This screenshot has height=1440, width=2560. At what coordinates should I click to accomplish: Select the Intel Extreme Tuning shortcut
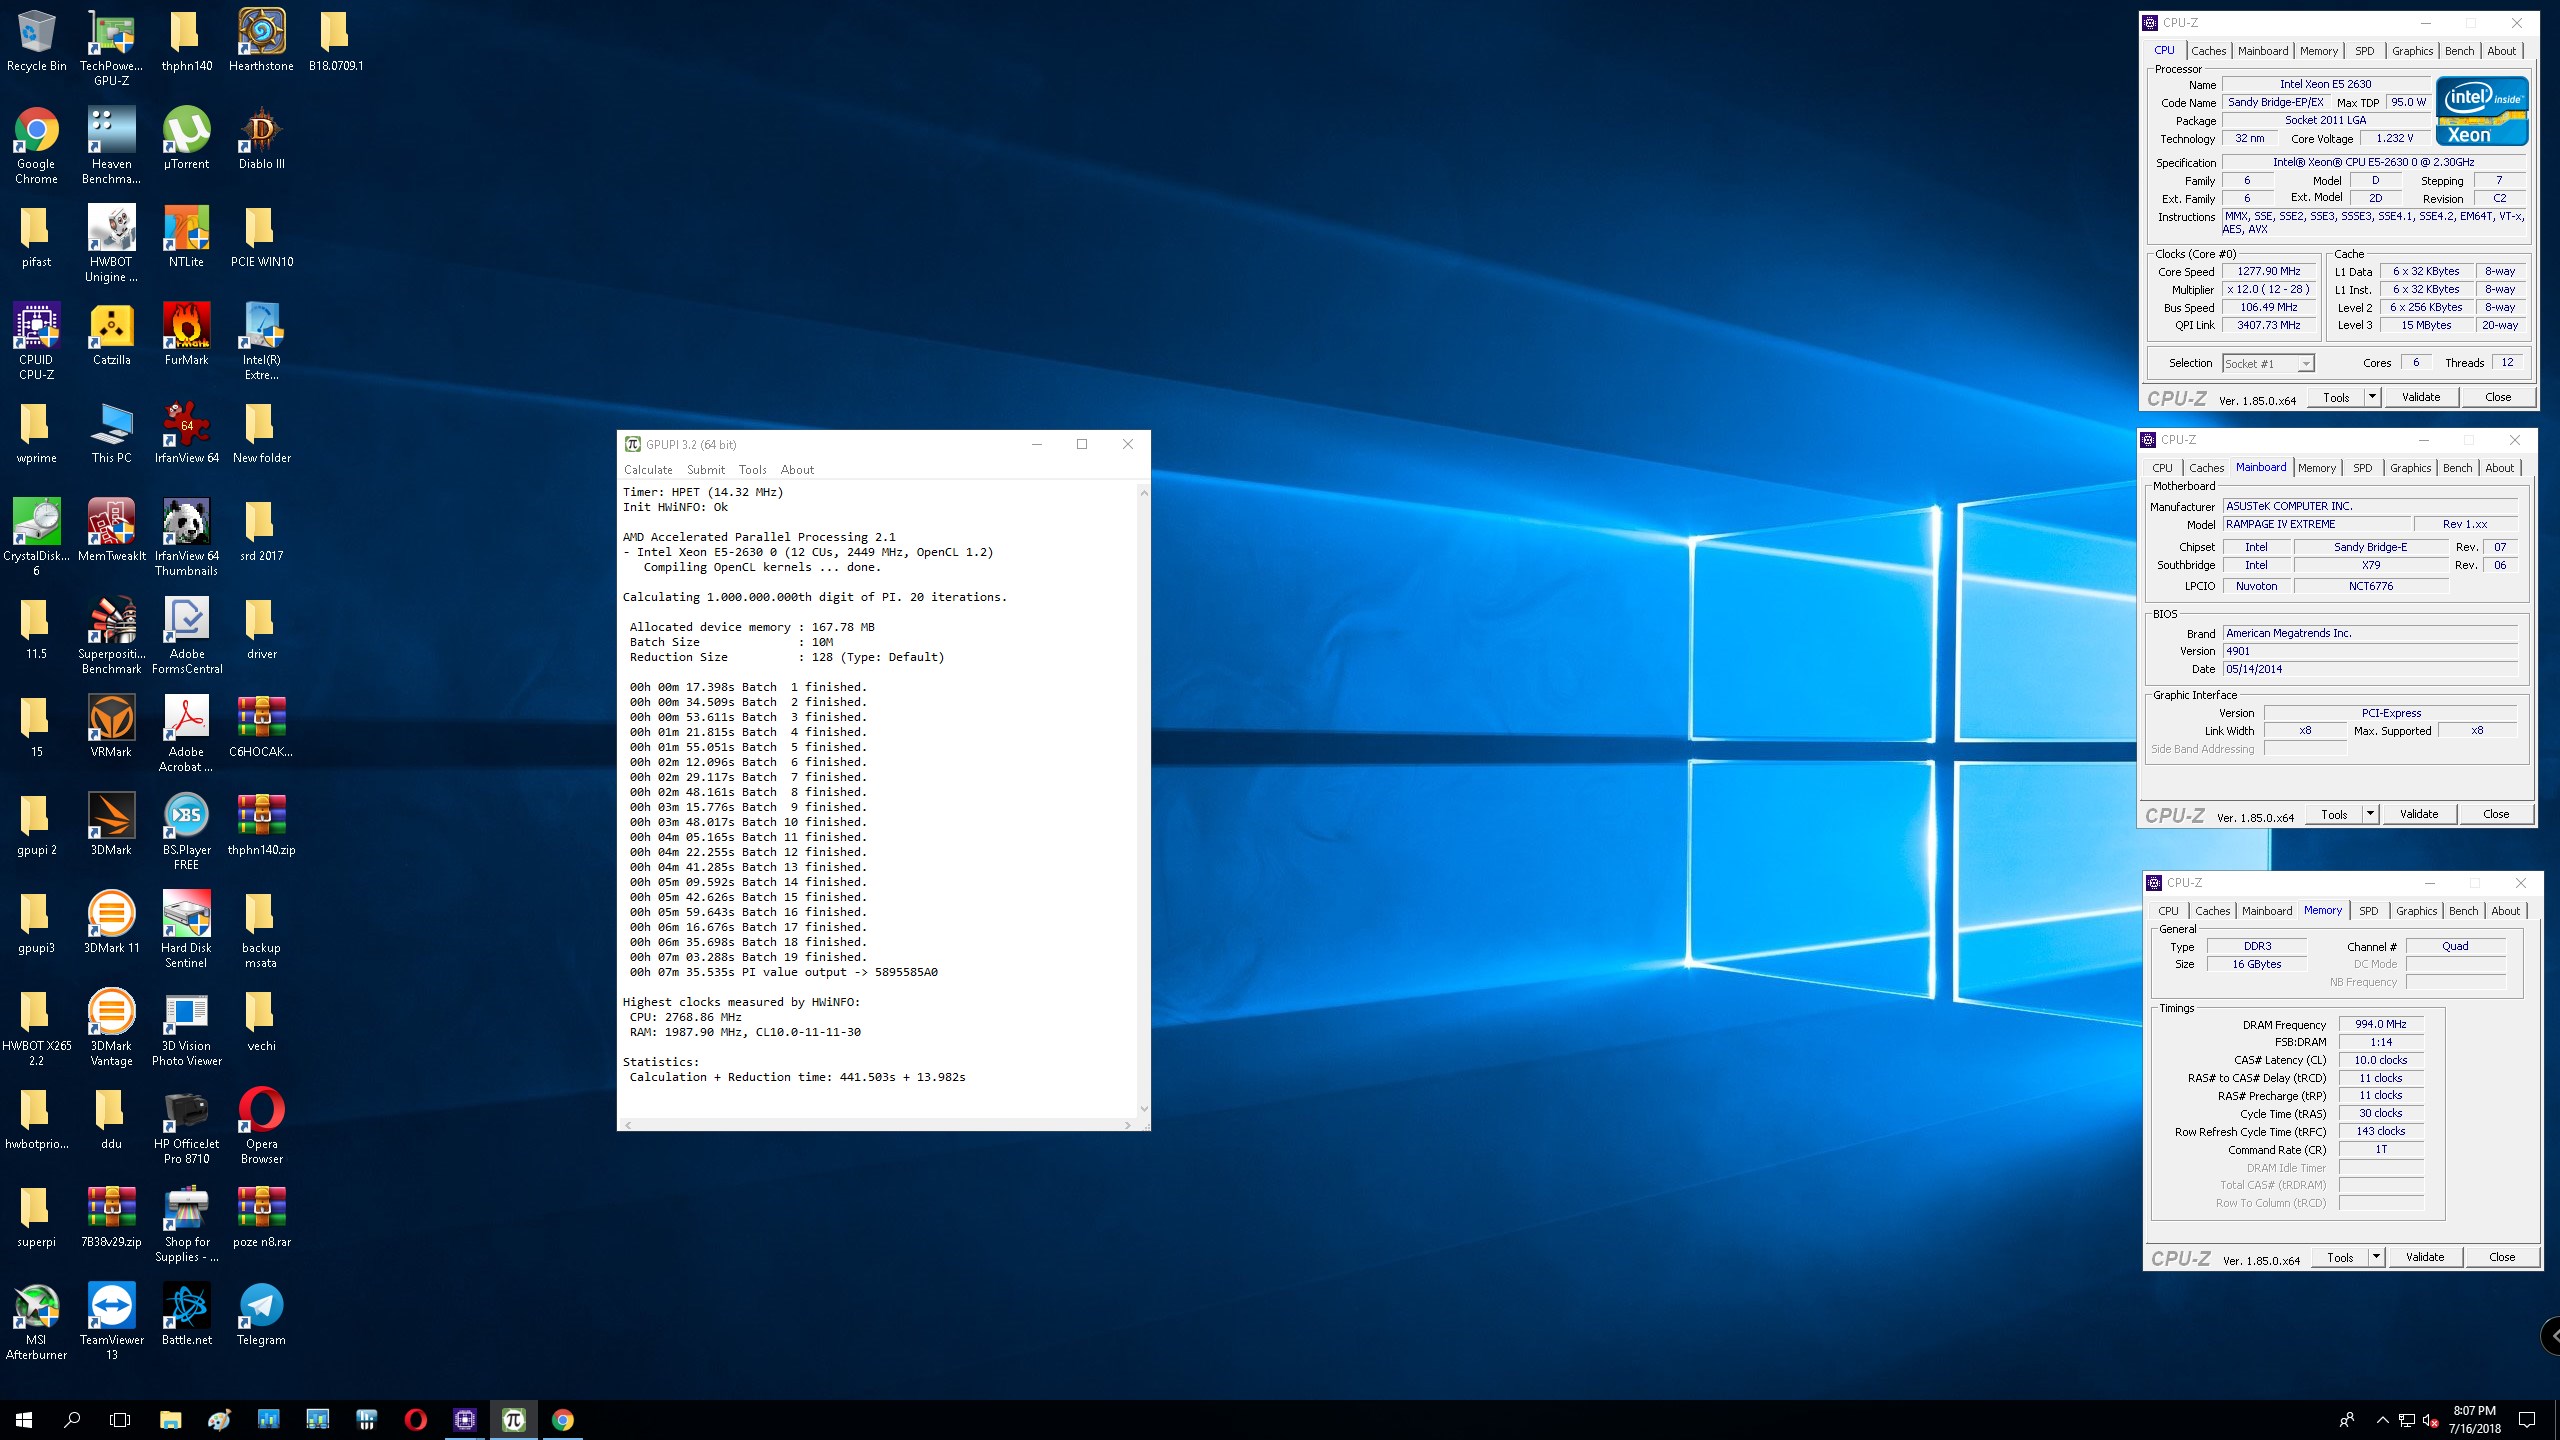(x=261, y=341)
